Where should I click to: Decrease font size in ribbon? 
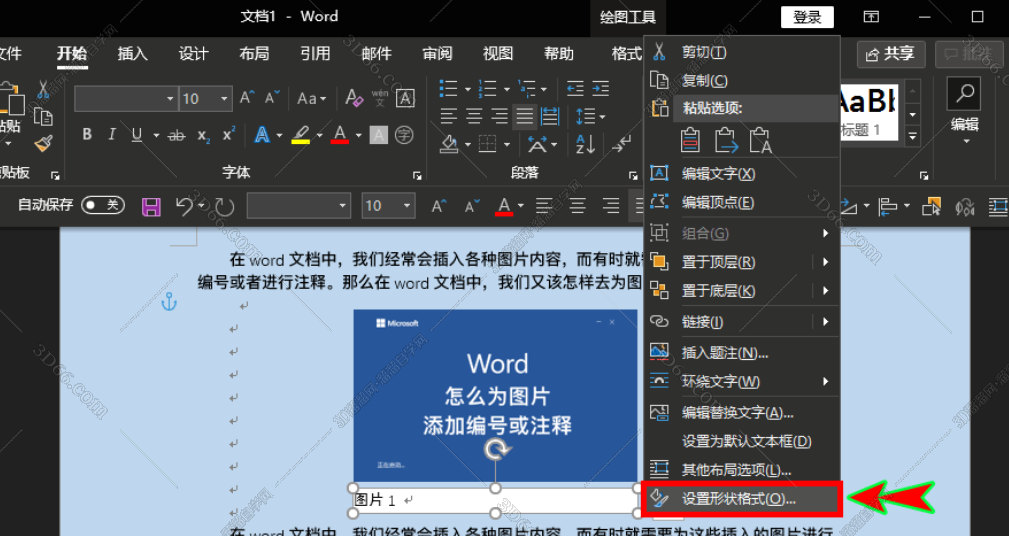coord(272,98)
